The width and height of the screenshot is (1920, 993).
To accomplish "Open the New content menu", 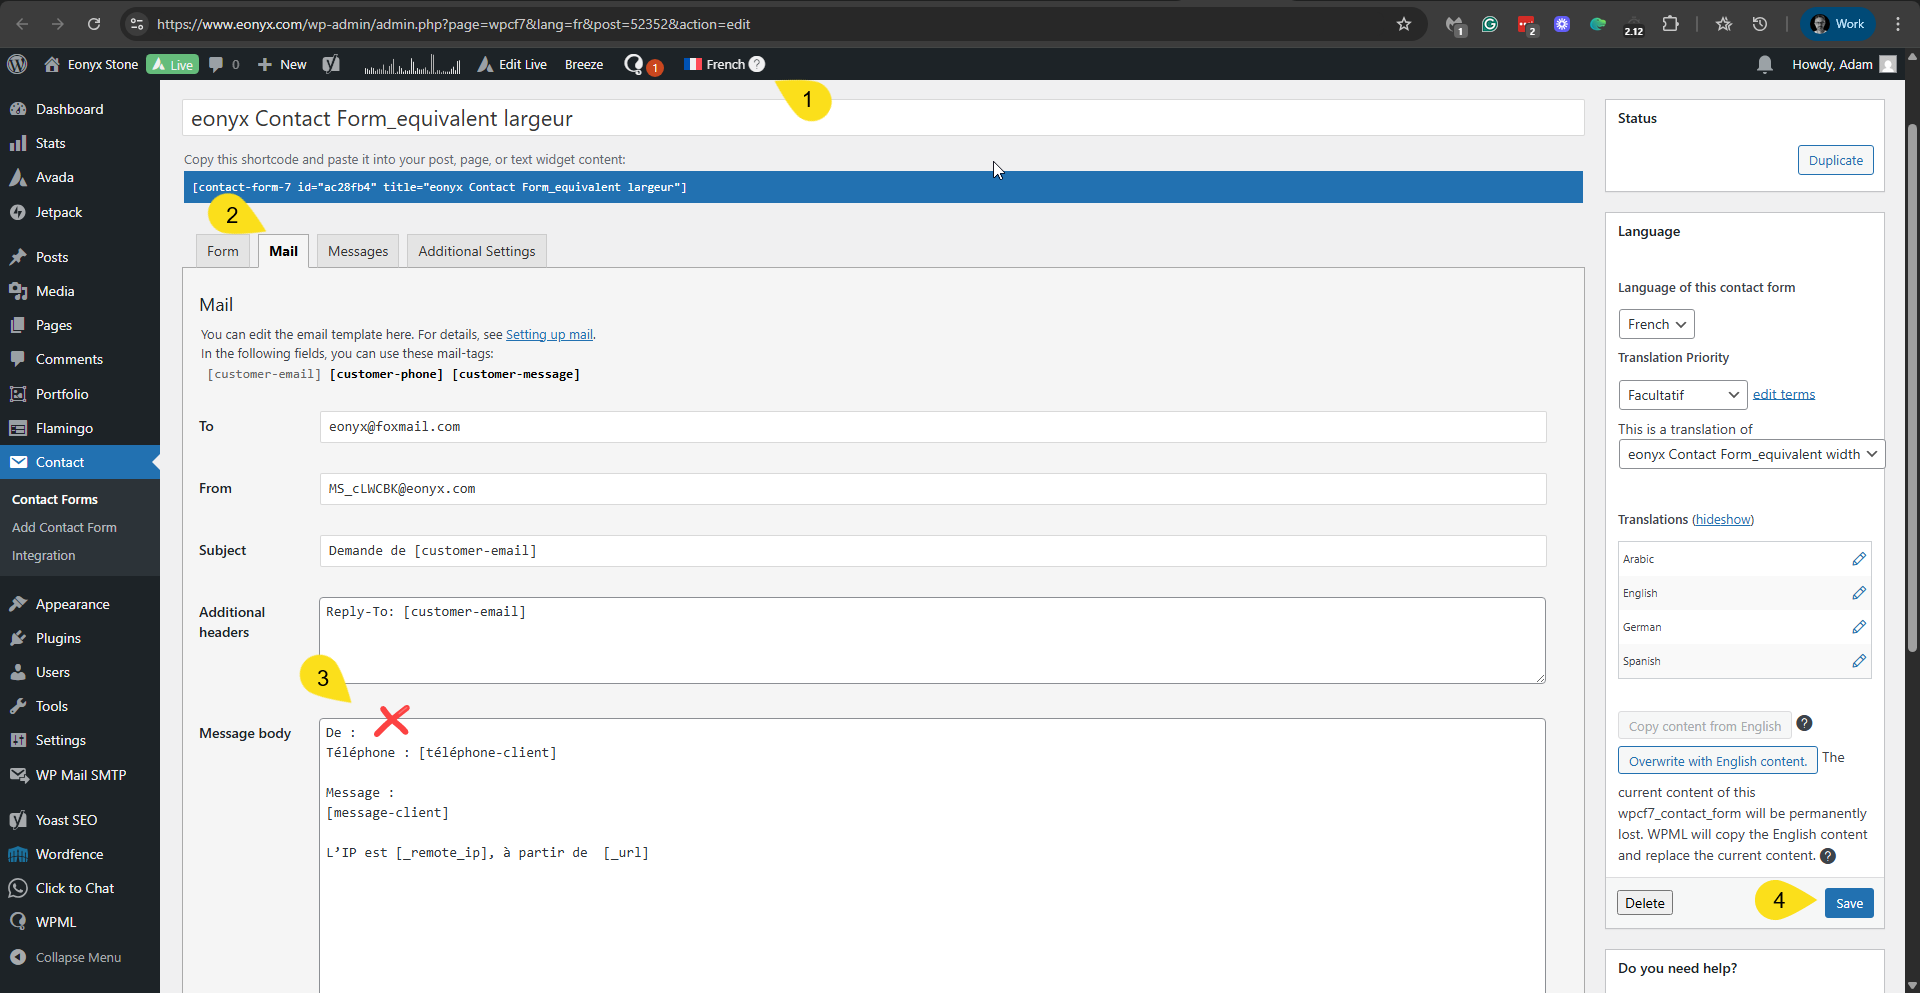I will click(x=282, y=64).
